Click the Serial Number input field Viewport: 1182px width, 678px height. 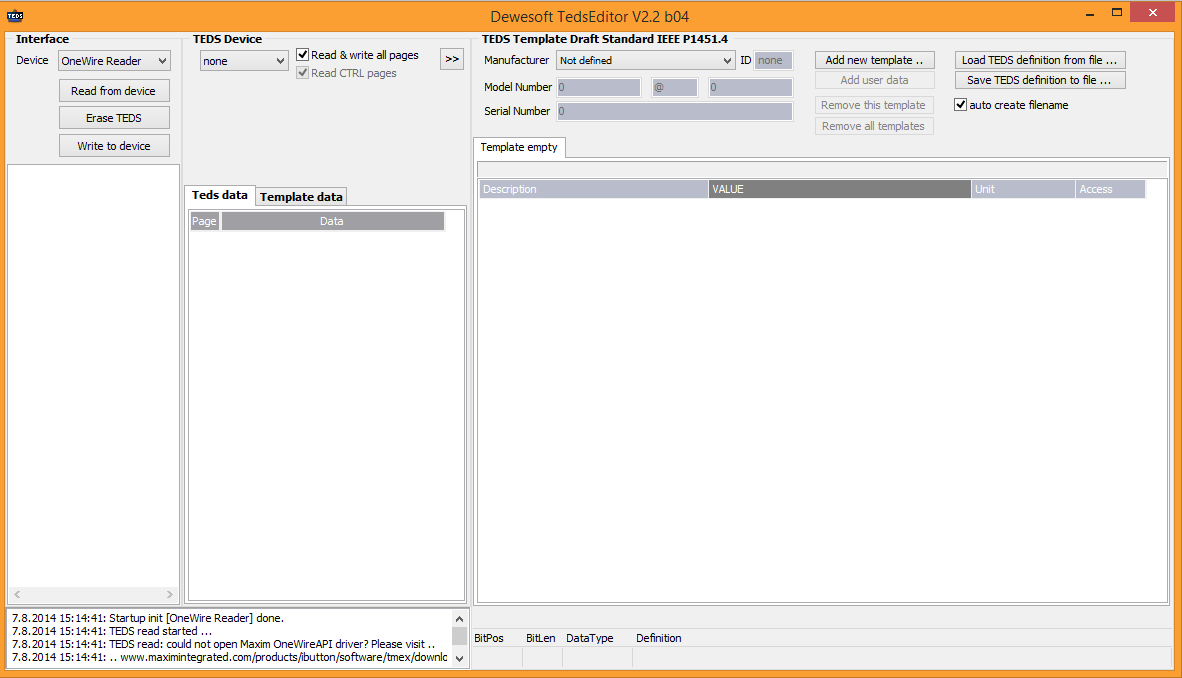[675, 112]
